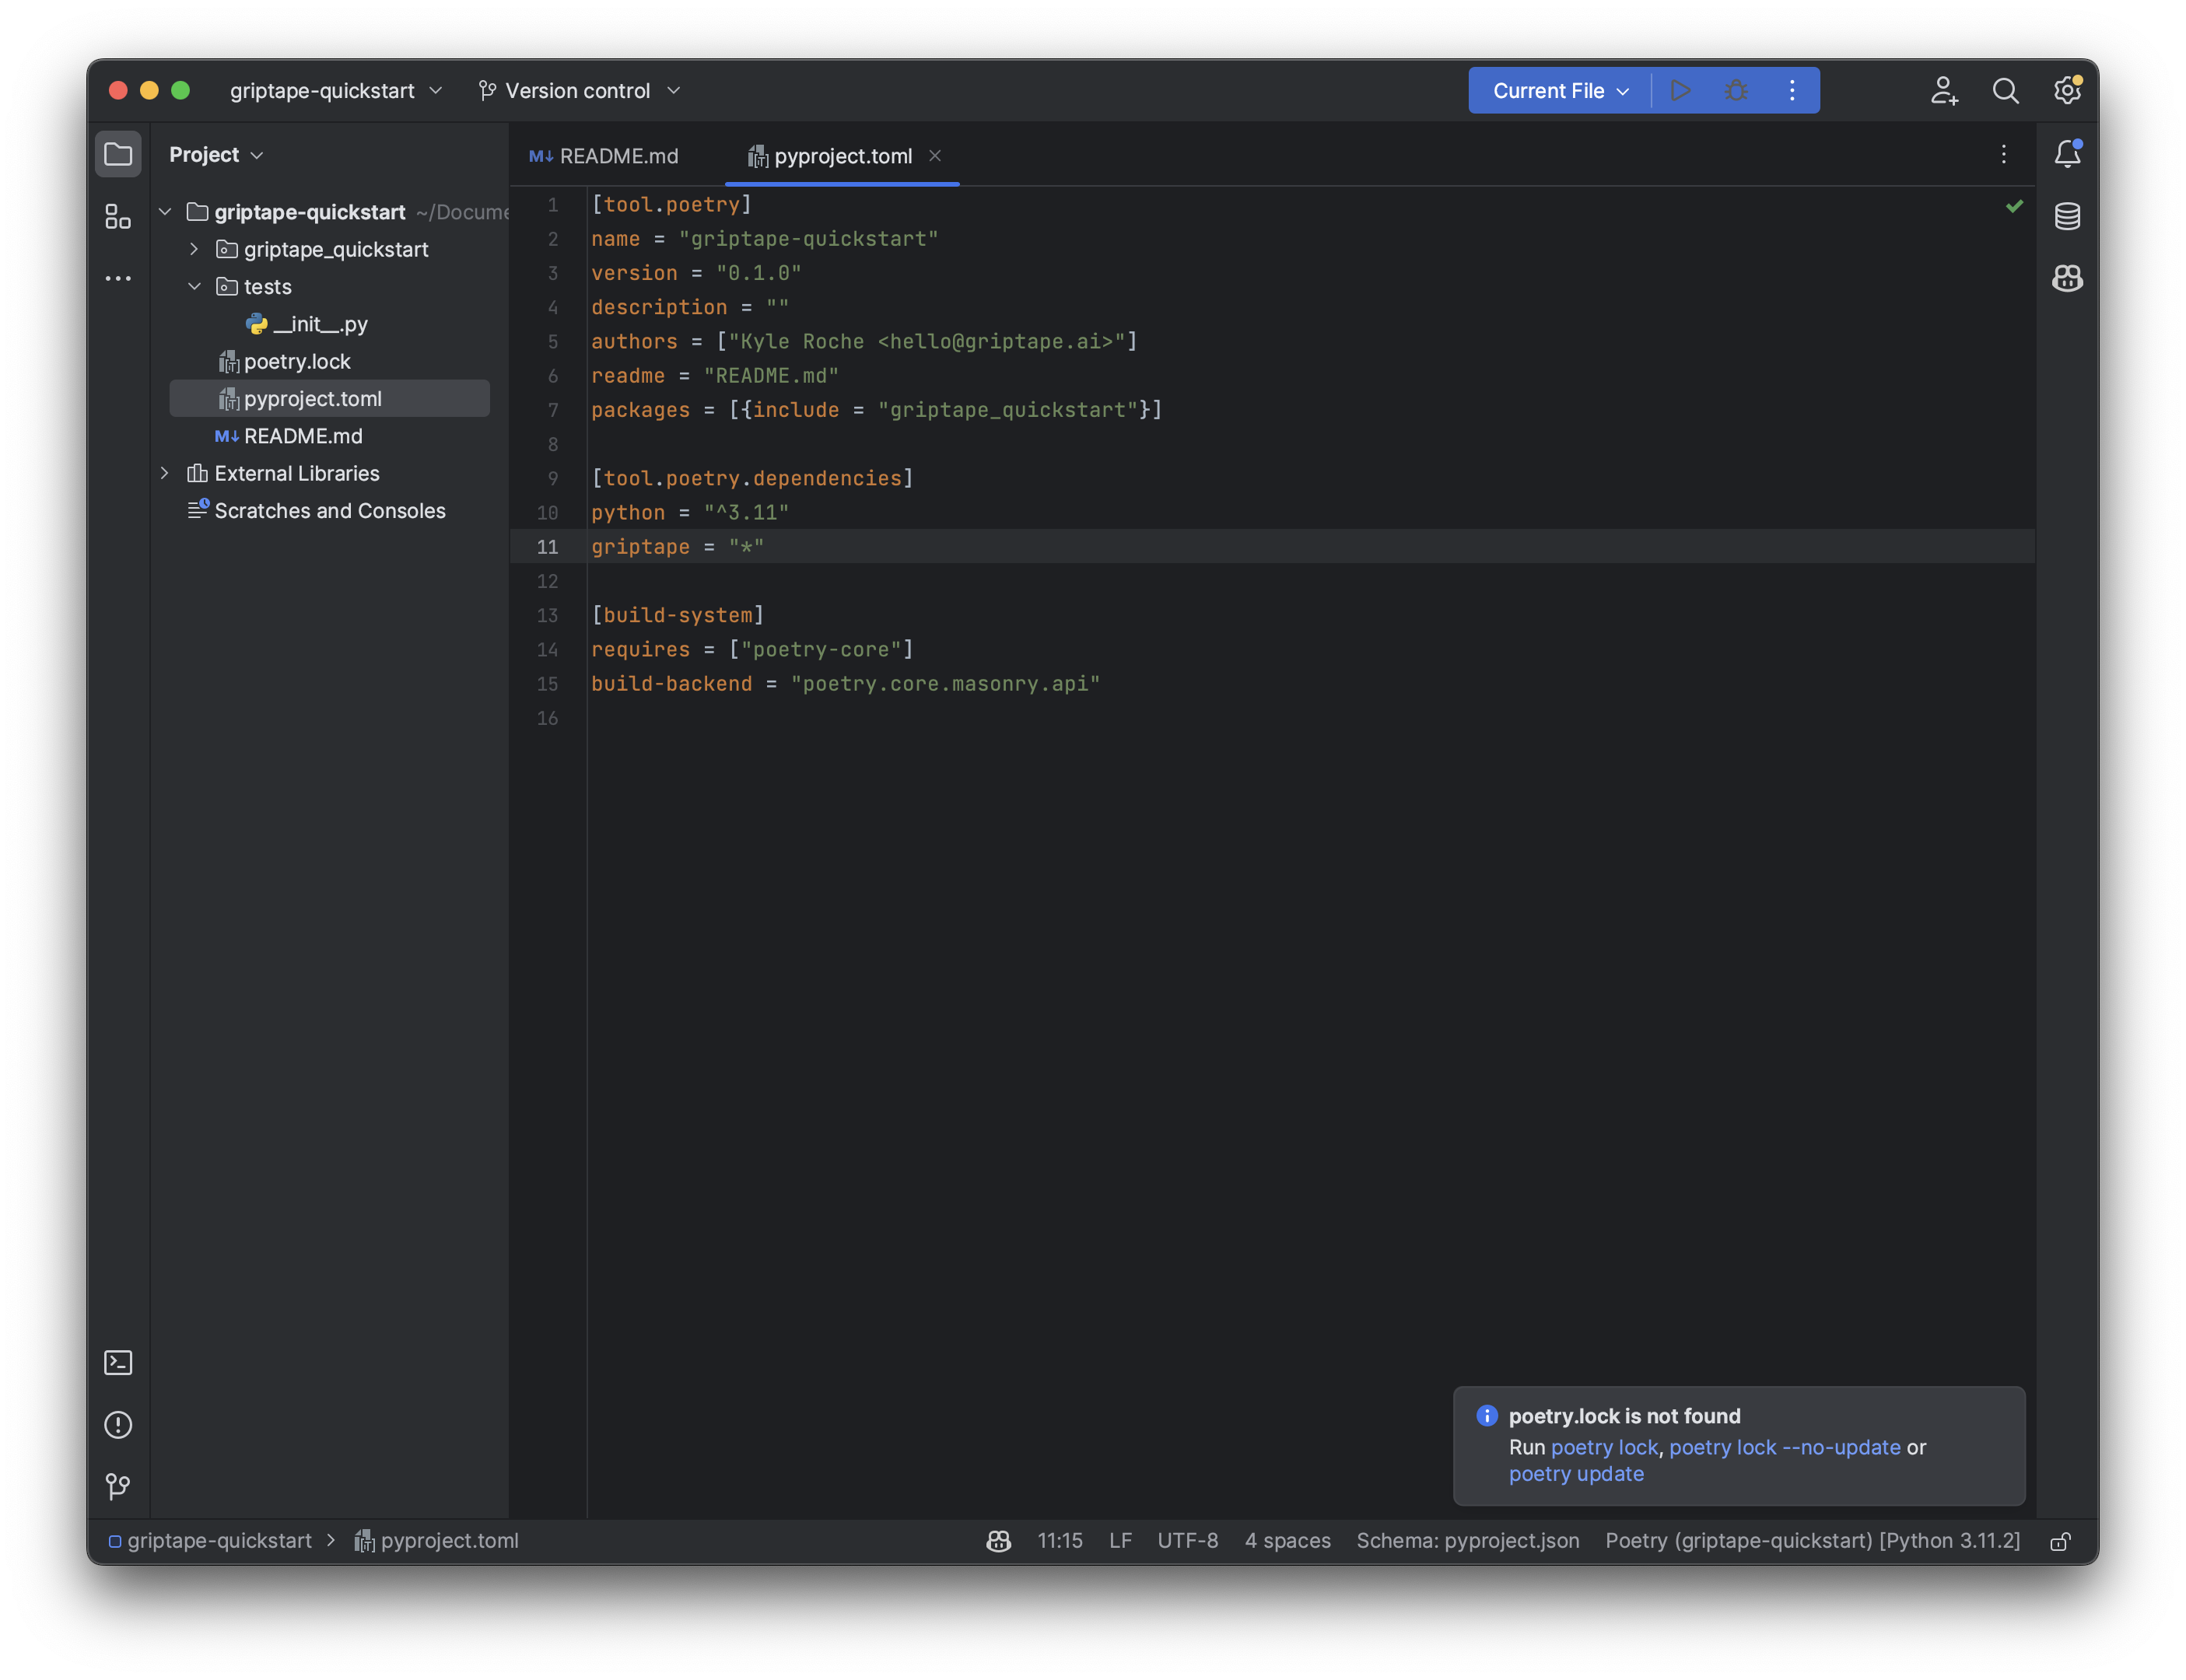Open the Copilot icon in right sidebar
This screenshot has height=1680, width=2186.
pos(2067,278)
